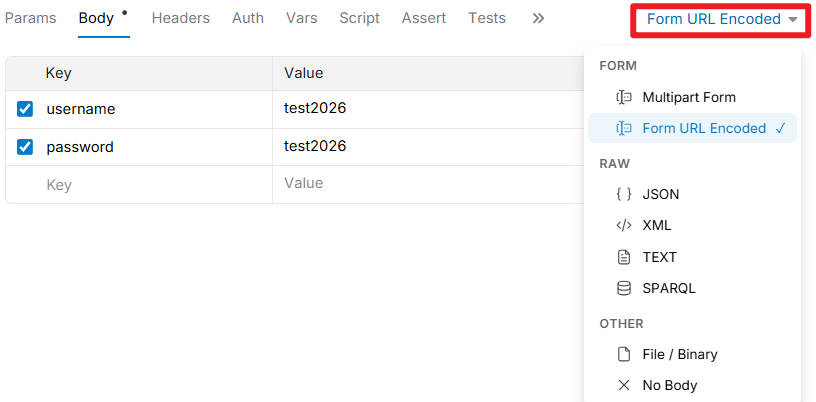The height and width of the screenshot is (402, 816).
Task: Click the File / Binary page icon
Action: [623, 354]
